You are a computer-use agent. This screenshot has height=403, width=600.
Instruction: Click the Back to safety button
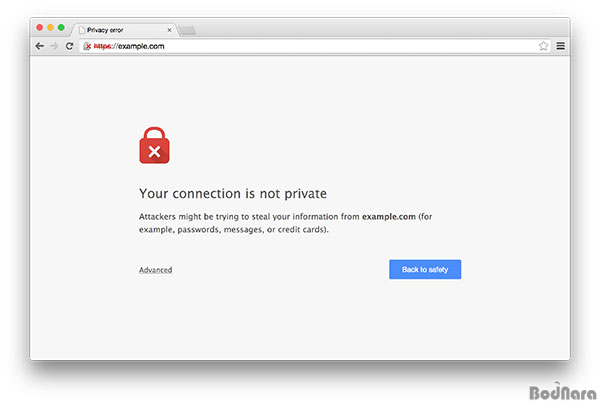425,269
